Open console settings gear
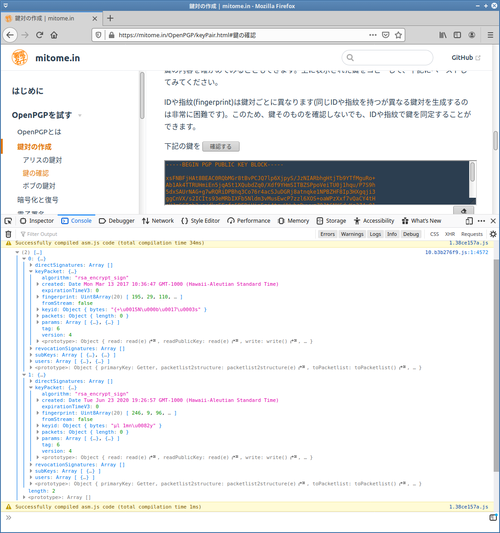Image resolution: width=500 pixels, height=533 pixels. tap(493, 234)
